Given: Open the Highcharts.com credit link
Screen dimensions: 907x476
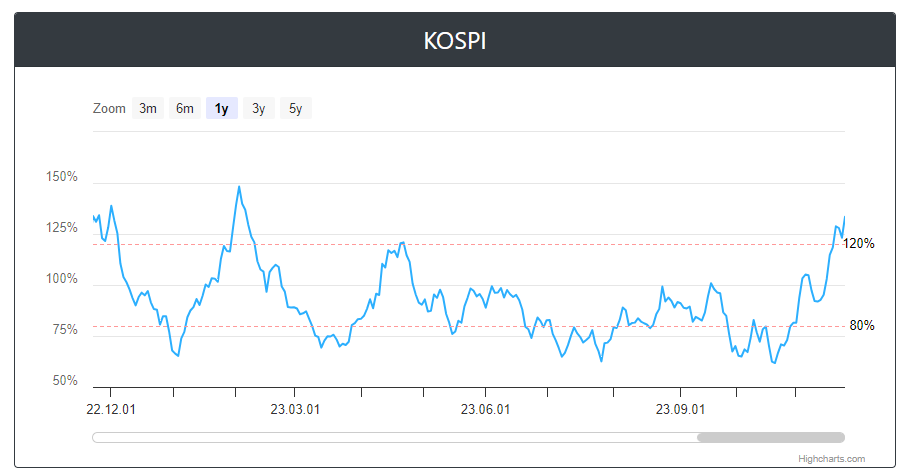Looking at the screenshot, I should click(x=831, y=459).
